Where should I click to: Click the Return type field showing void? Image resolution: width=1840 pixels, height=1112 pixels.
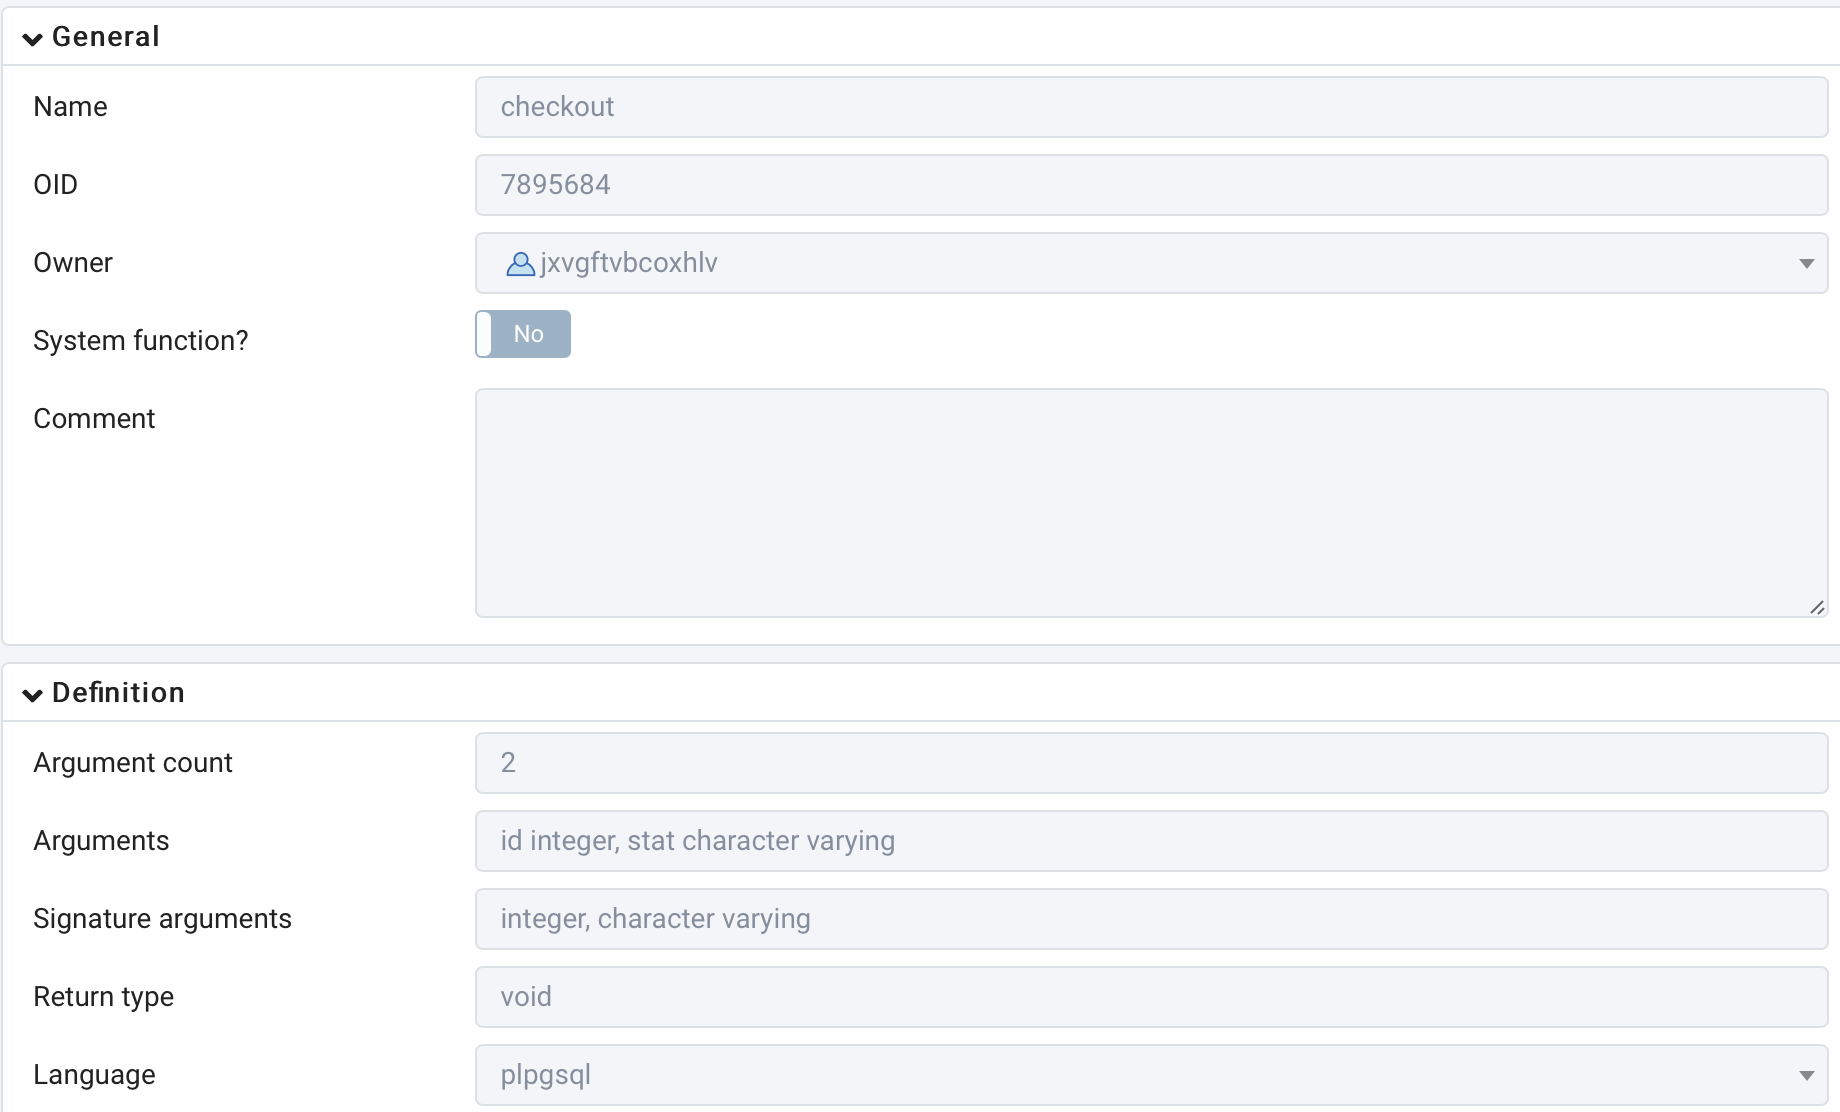click(x=1151, y=997)
